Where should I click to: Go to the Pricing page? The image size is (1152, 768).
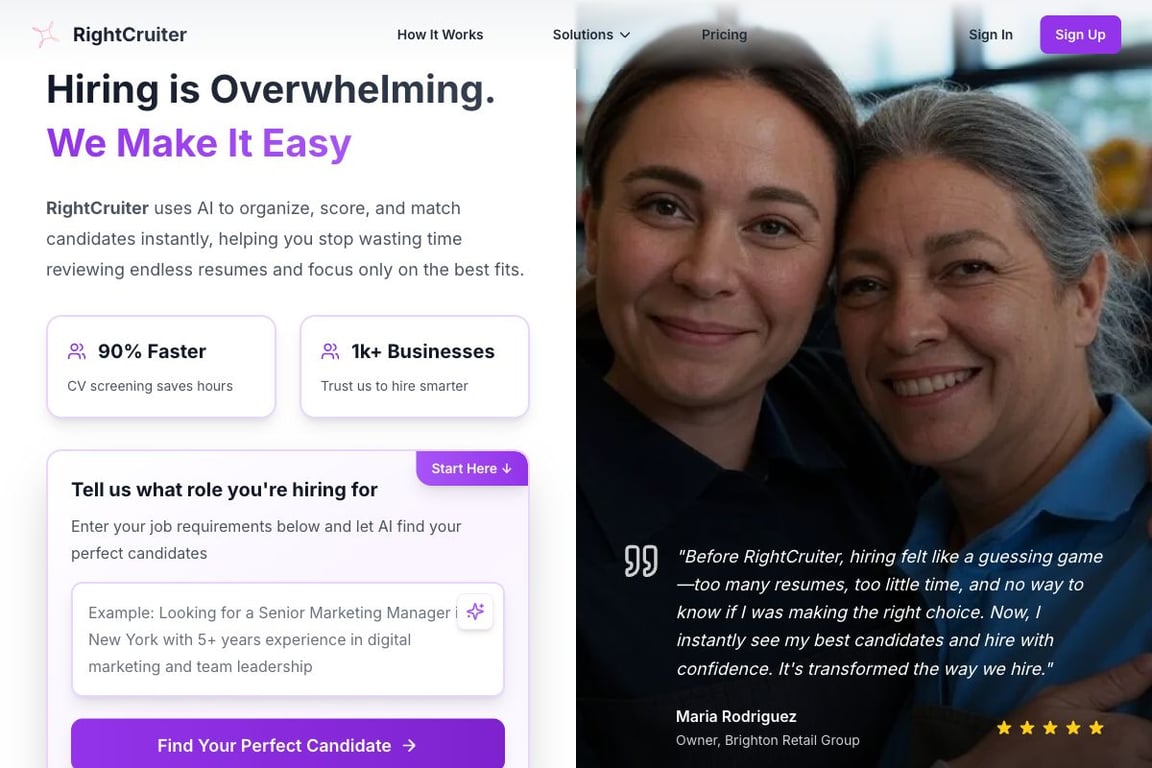(724, 35)
